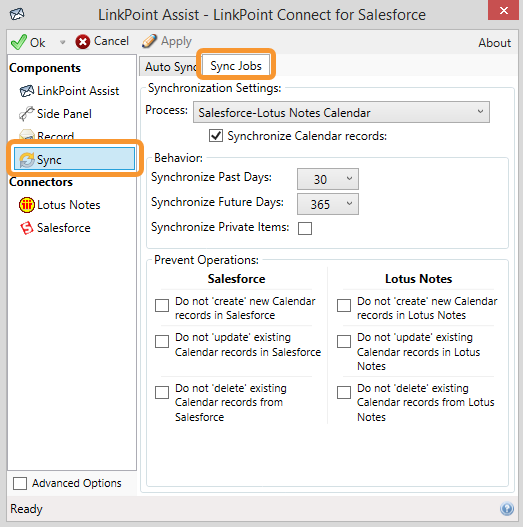Toggle Synchronize Calendar records checkbox
Screen dimensions: 523x527
coord(216,136)
